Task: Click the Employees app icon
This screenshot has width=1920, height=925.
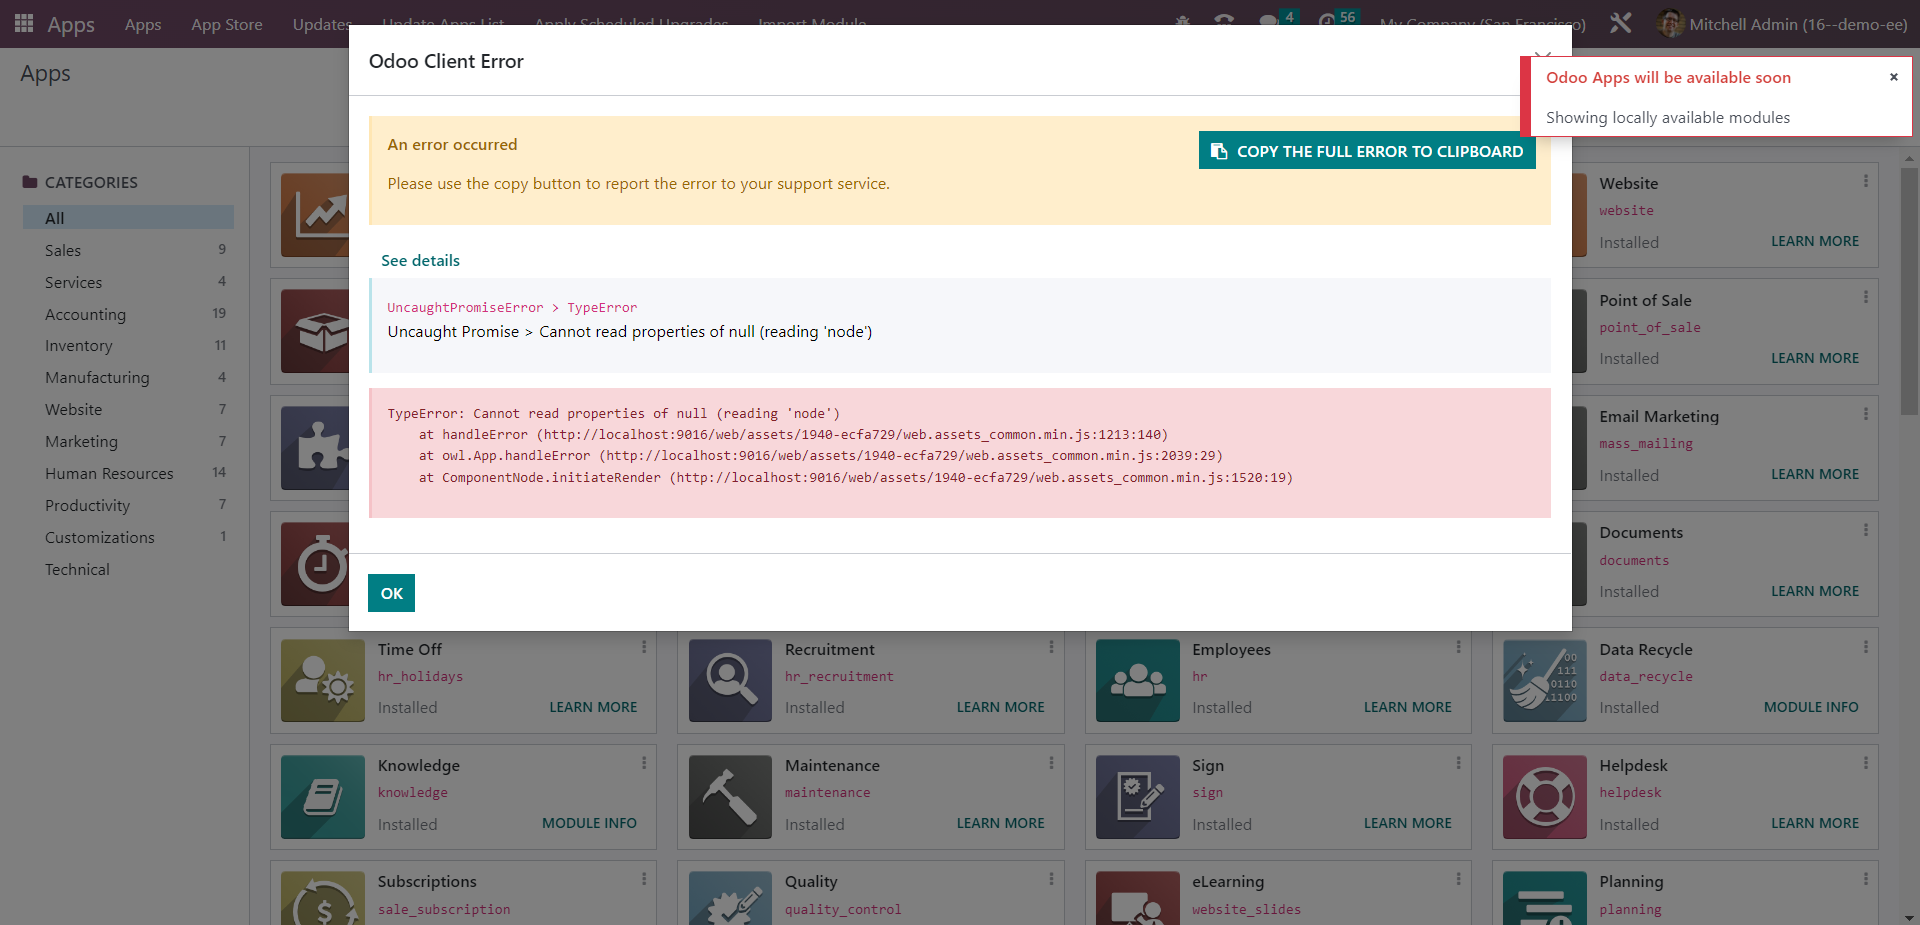Action: coord(1137,681)
